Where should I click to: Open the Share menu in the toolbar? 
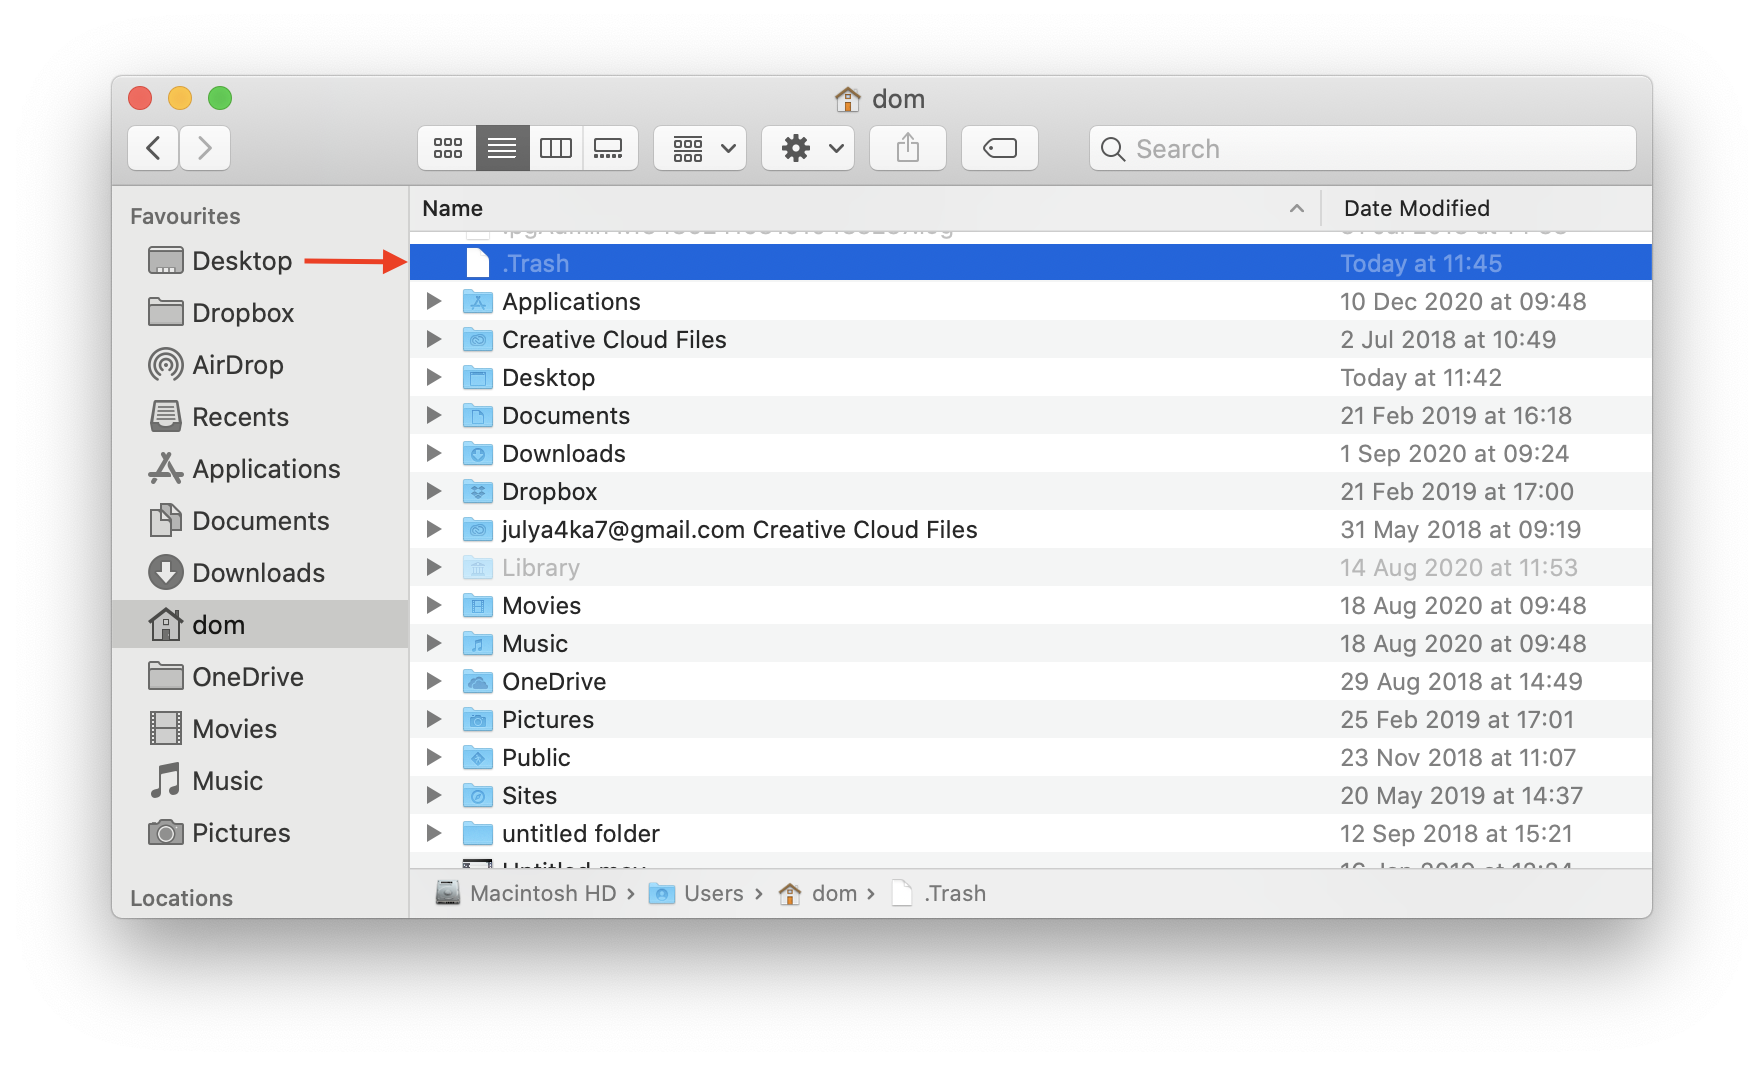[x=907, y=147]
